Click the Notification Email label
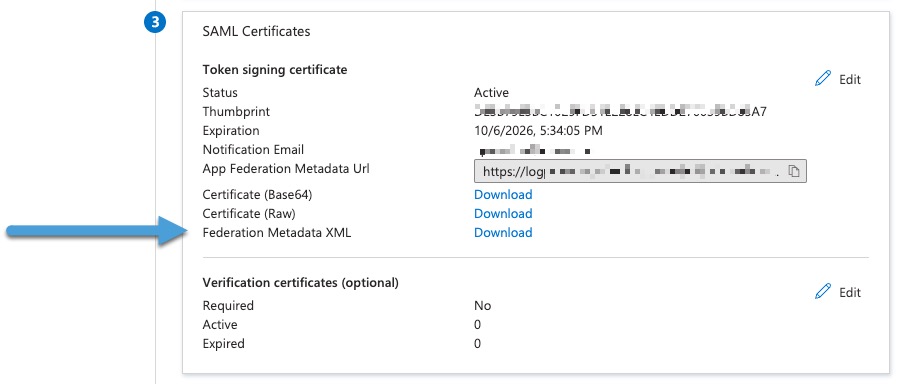This screenshot has width=899, height=384. 253,150
